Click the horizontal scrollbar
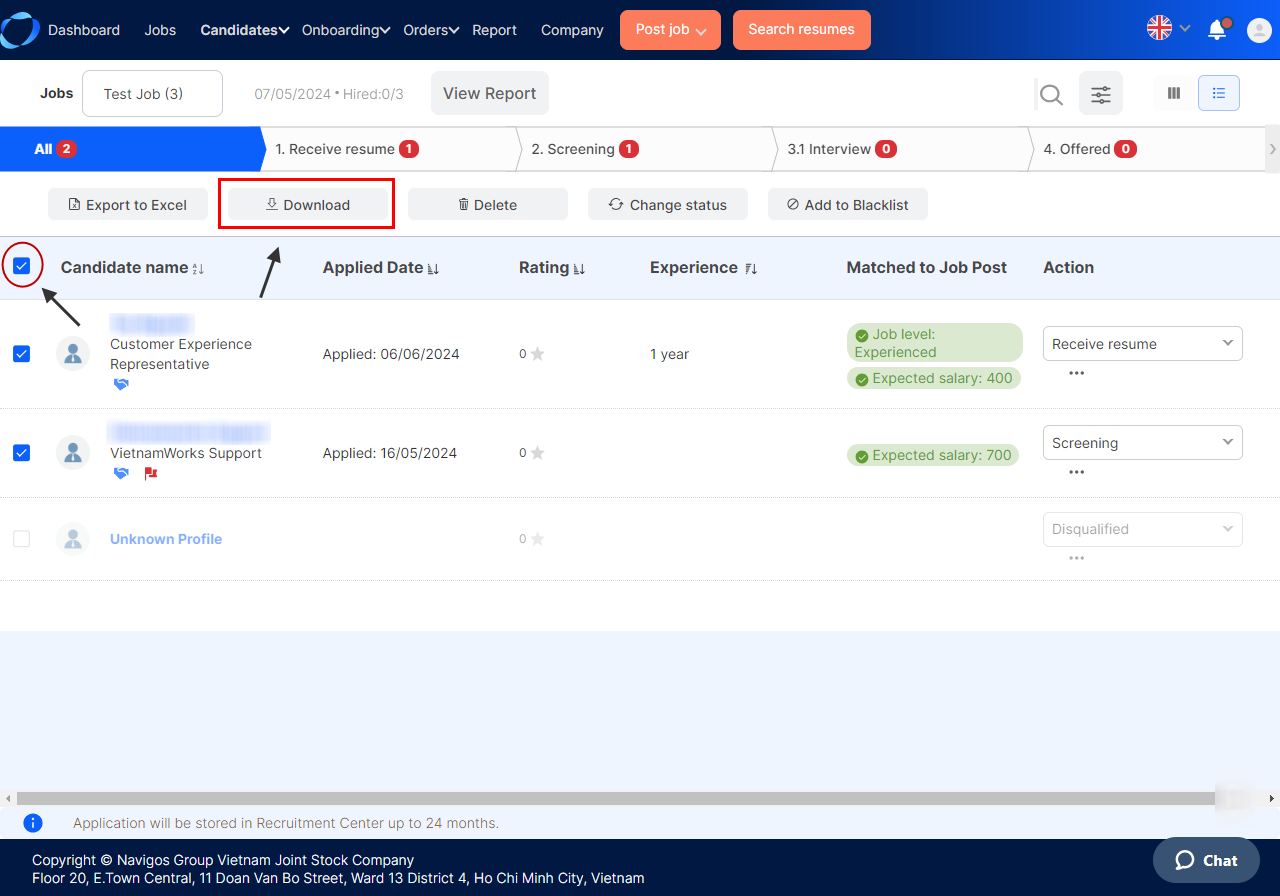1280x896 pixels. 615,799
